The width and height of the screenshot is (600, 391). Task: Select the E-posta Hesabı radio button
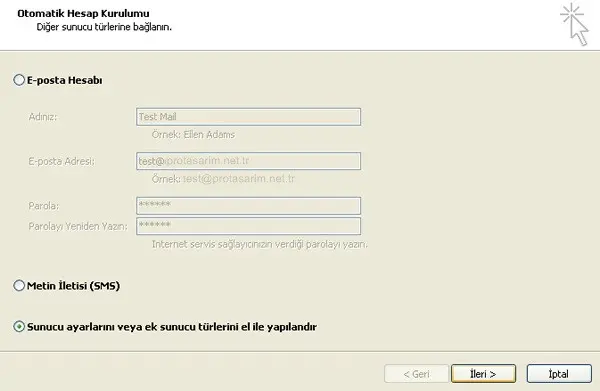click(19, 80)
